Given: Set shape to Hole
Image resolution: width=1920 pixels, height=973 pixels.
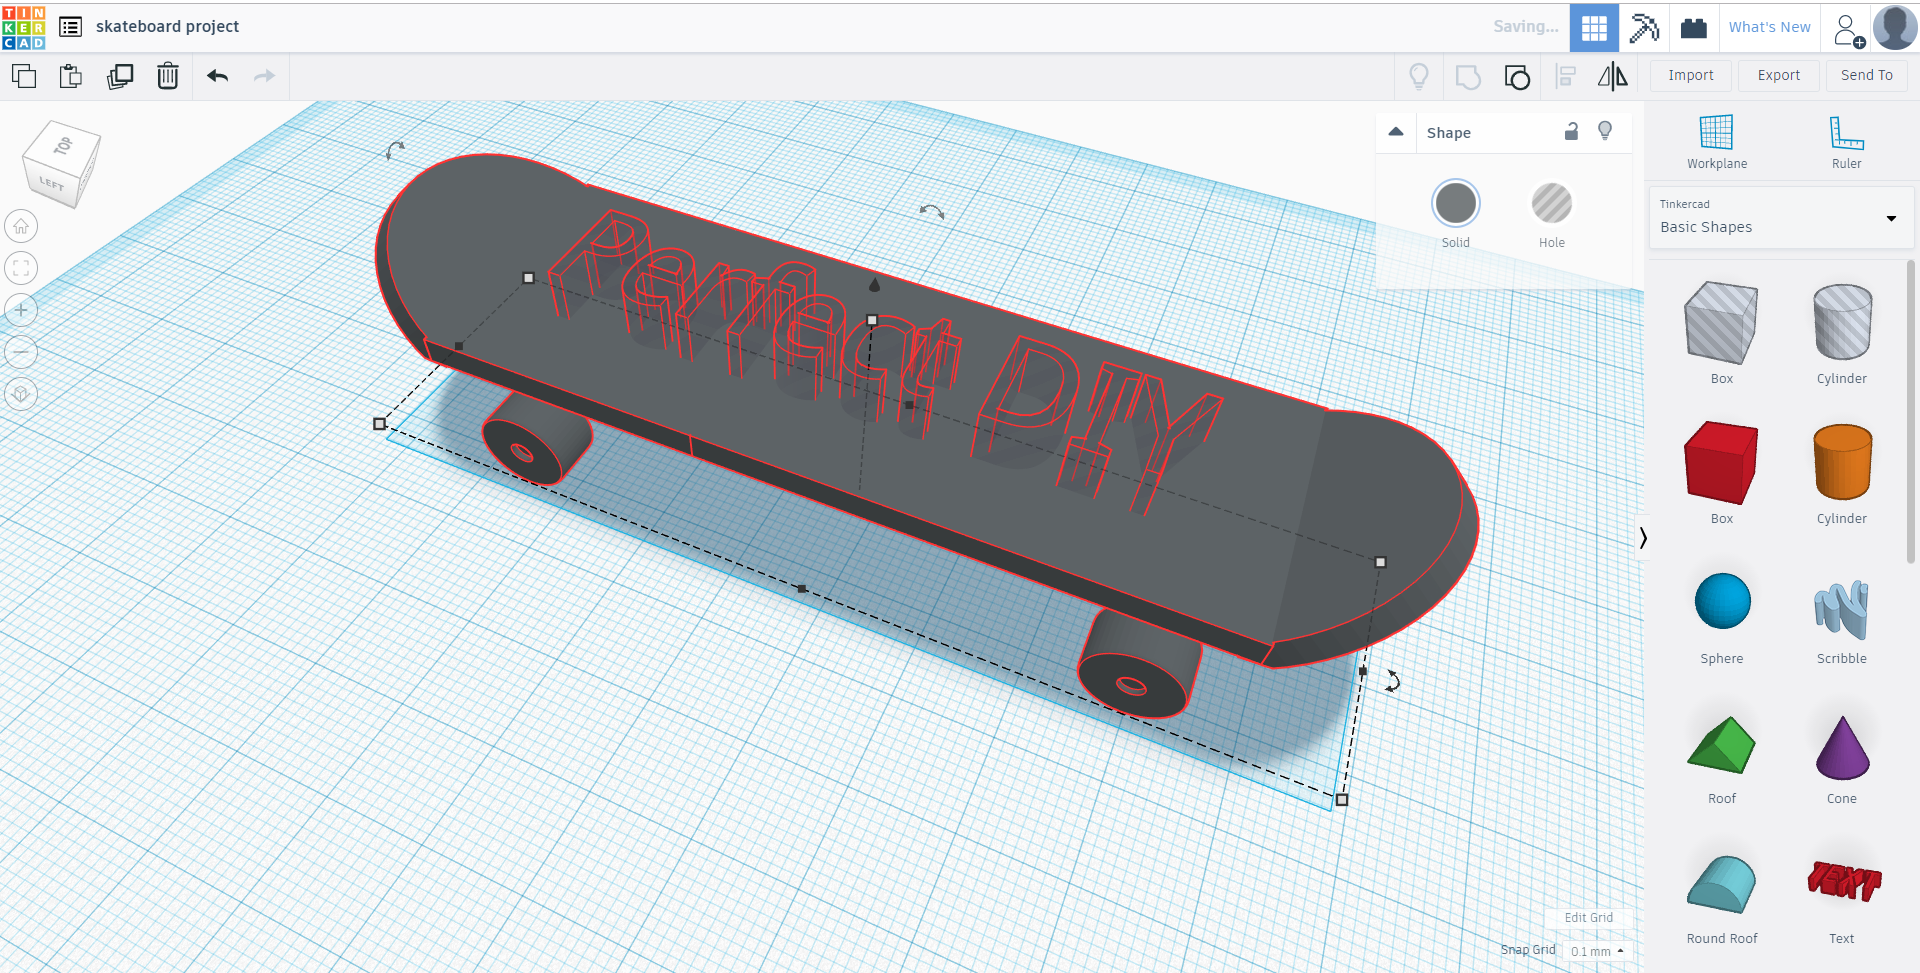Looking at the screenshot, I should pos(1552,204).
